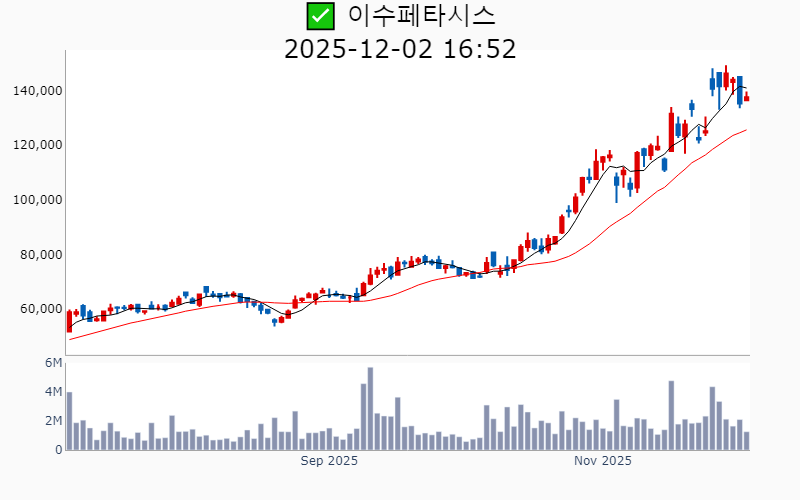
Task: Click the last volume bar on the right
Action: click(746, 441)
